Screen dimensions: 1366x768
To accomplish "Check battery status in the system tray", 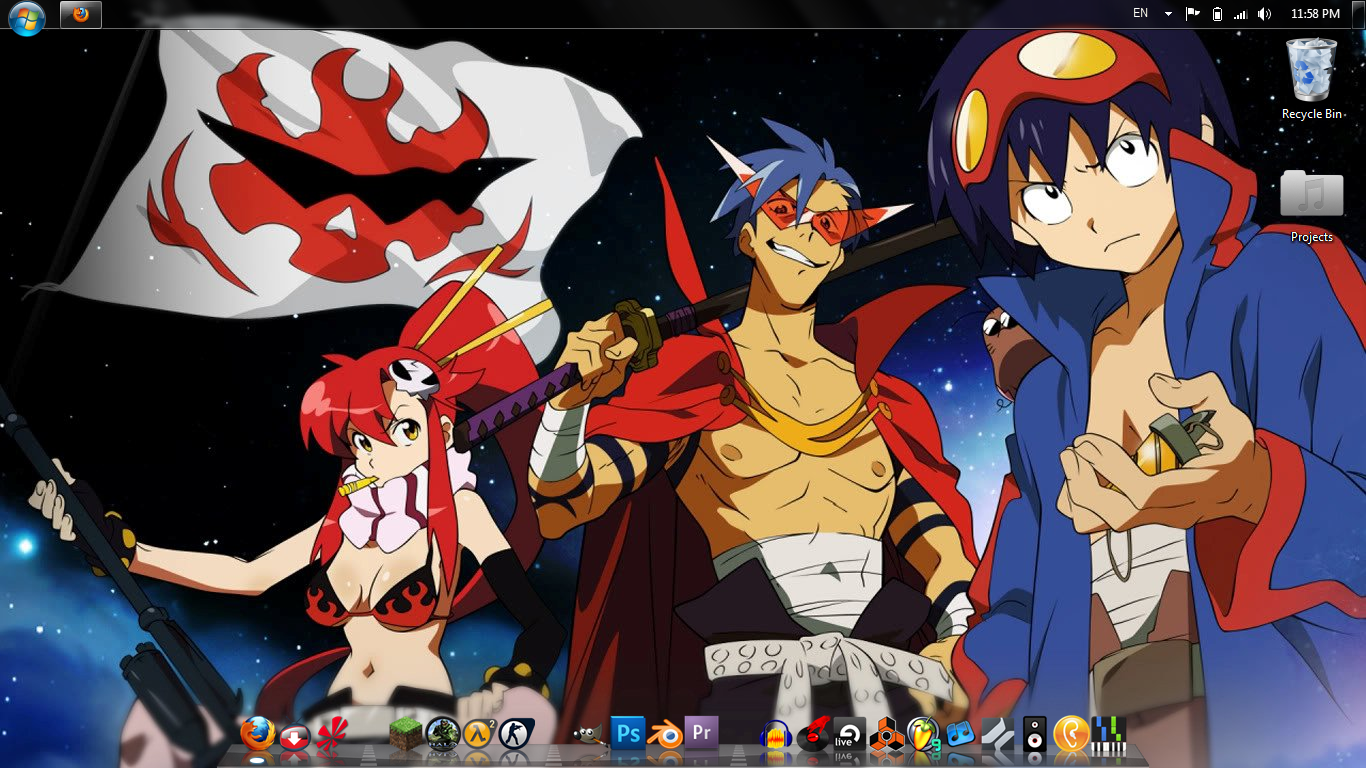I will pos(1216,13).
